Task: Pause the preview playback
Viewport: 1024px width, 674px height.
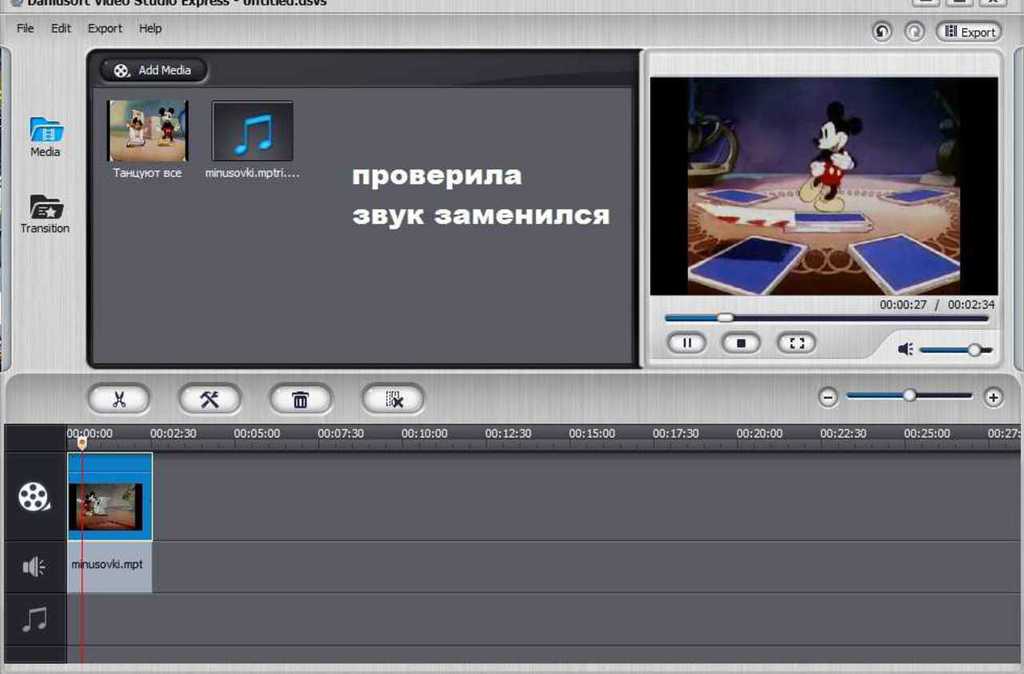Action: tap(686, 343)
